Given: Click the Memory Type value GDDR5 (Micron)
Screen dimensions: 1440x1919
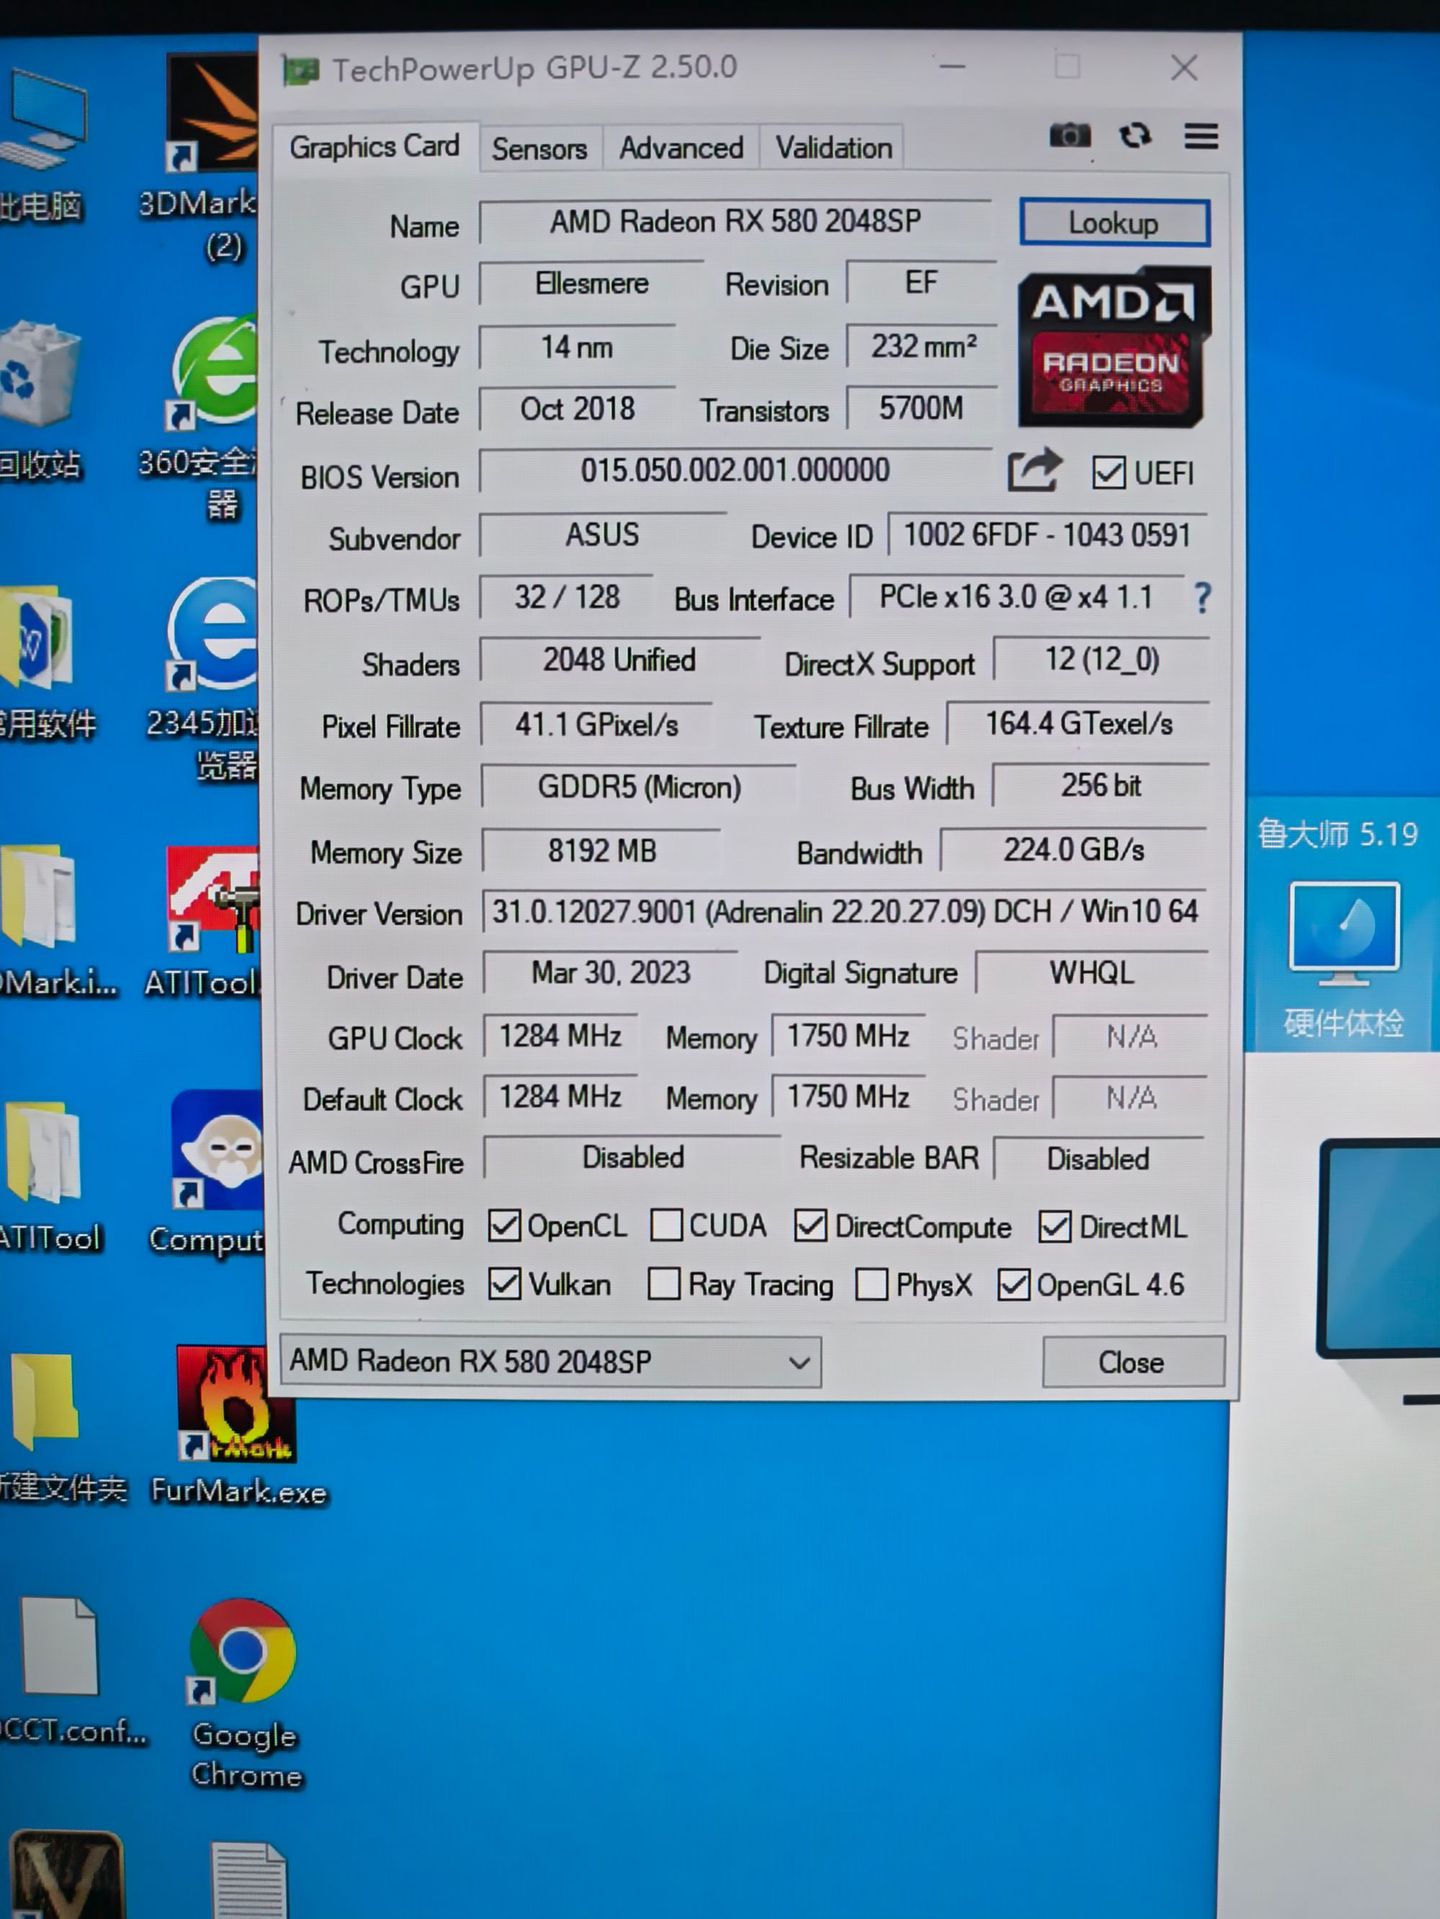Looking at the screenshot, I should point(639,787).
